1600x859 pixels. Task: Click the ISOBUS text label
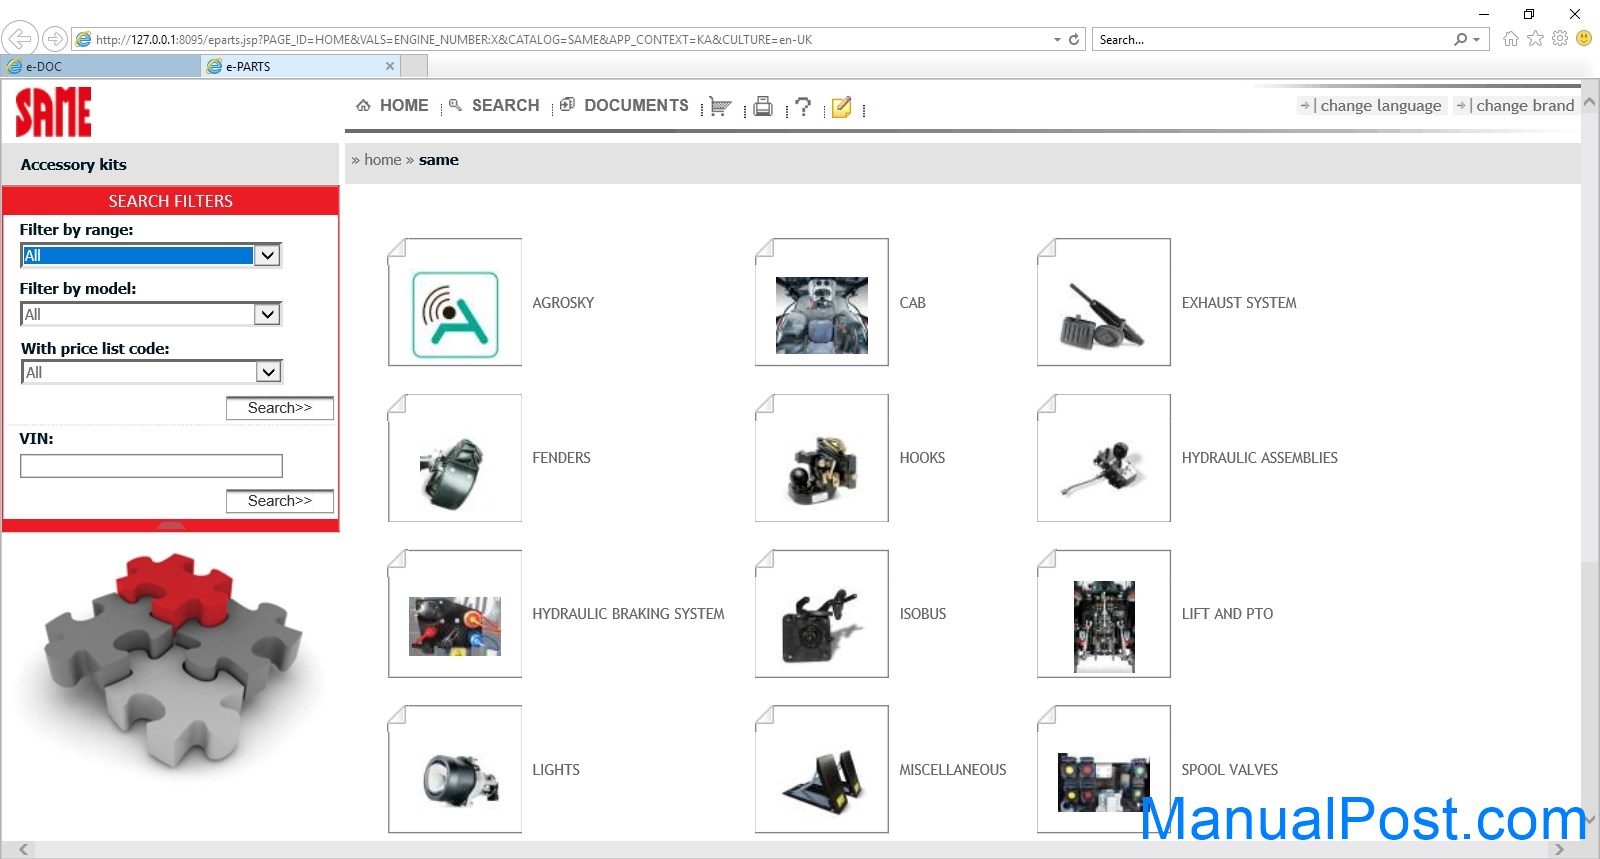pyautogui.click(x=922, y=614)
